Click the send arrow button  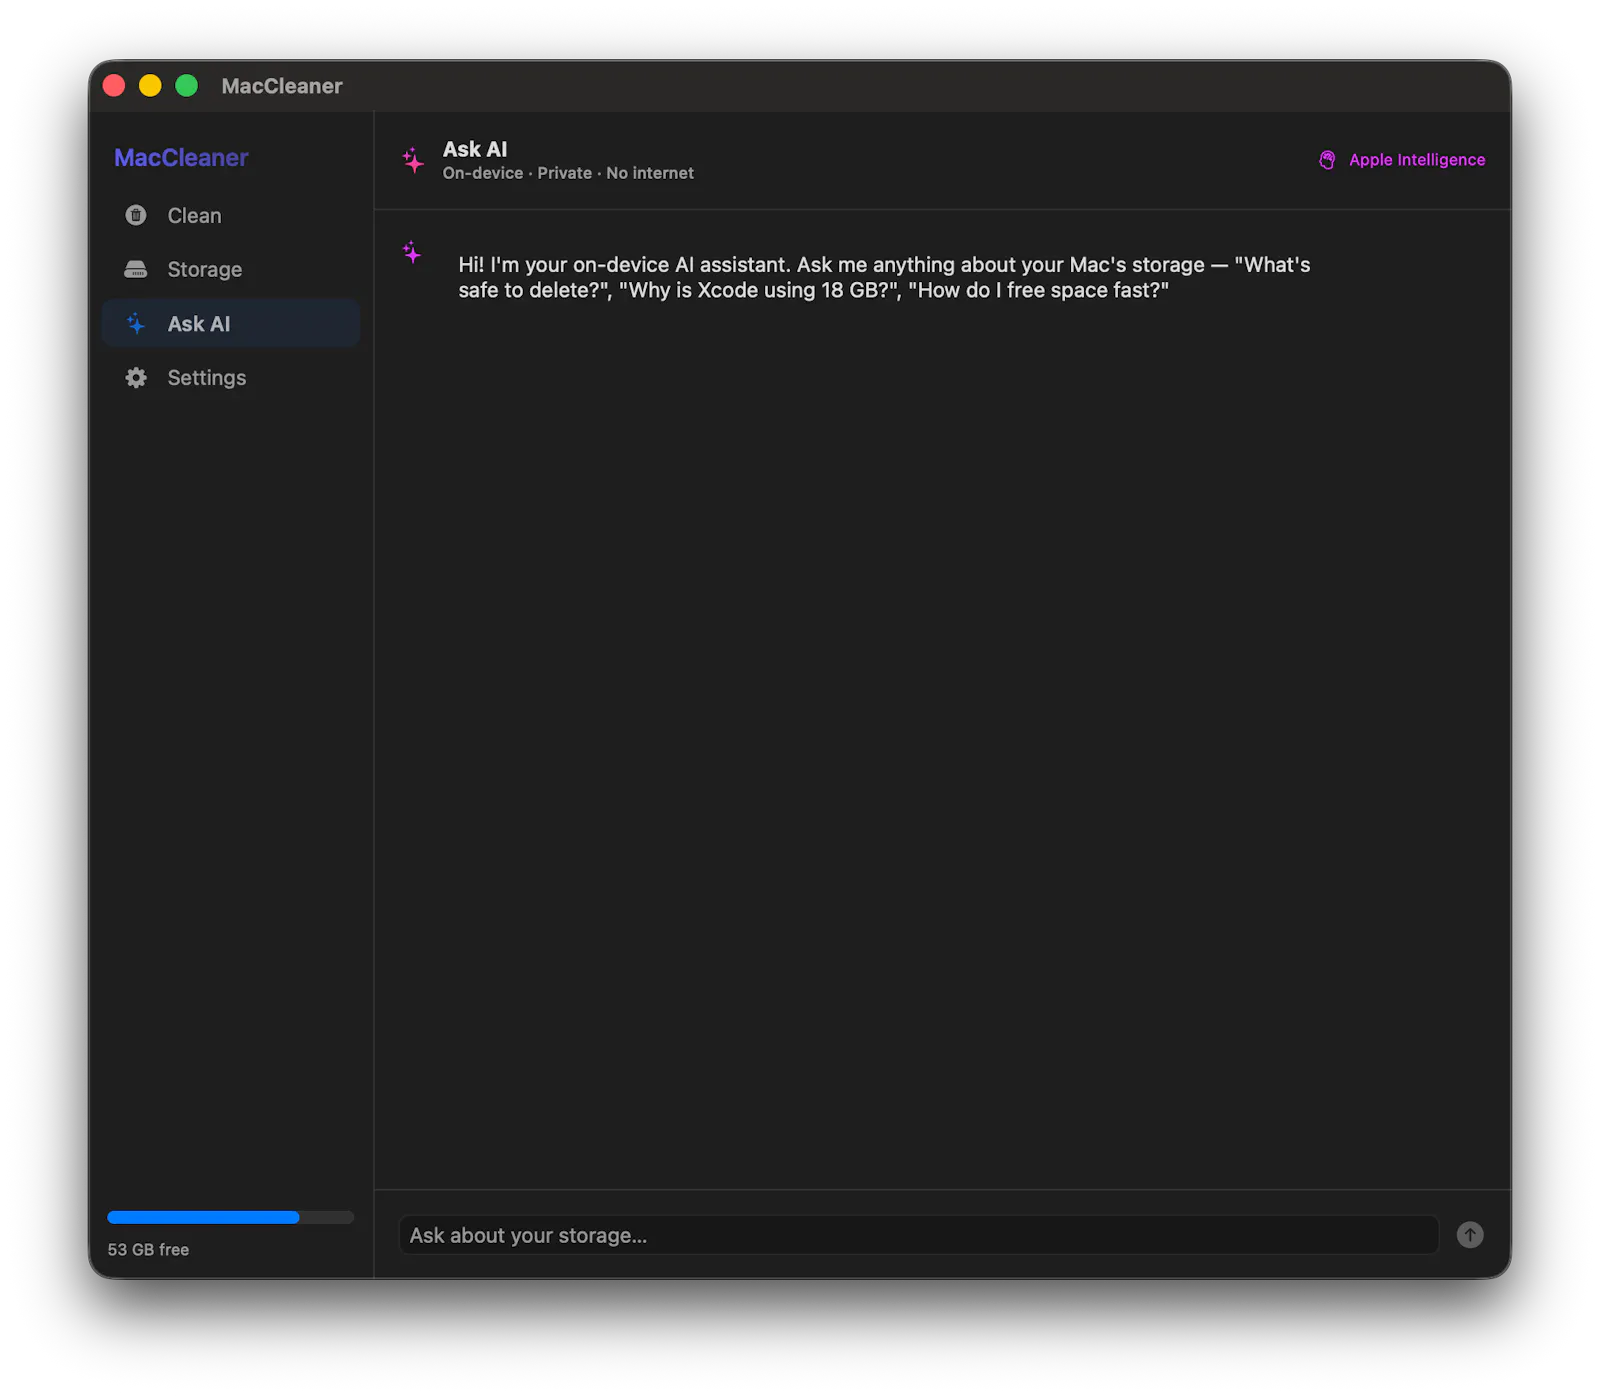pos(1469,1235)
